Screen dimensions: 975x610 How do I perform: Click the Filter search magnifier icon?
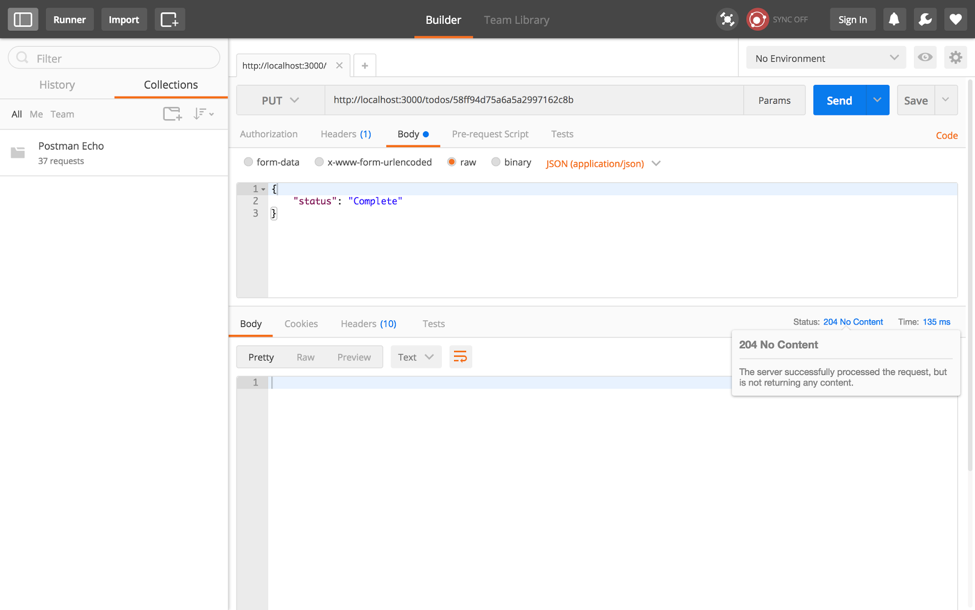pyautogui.click(x=22, y=58)
